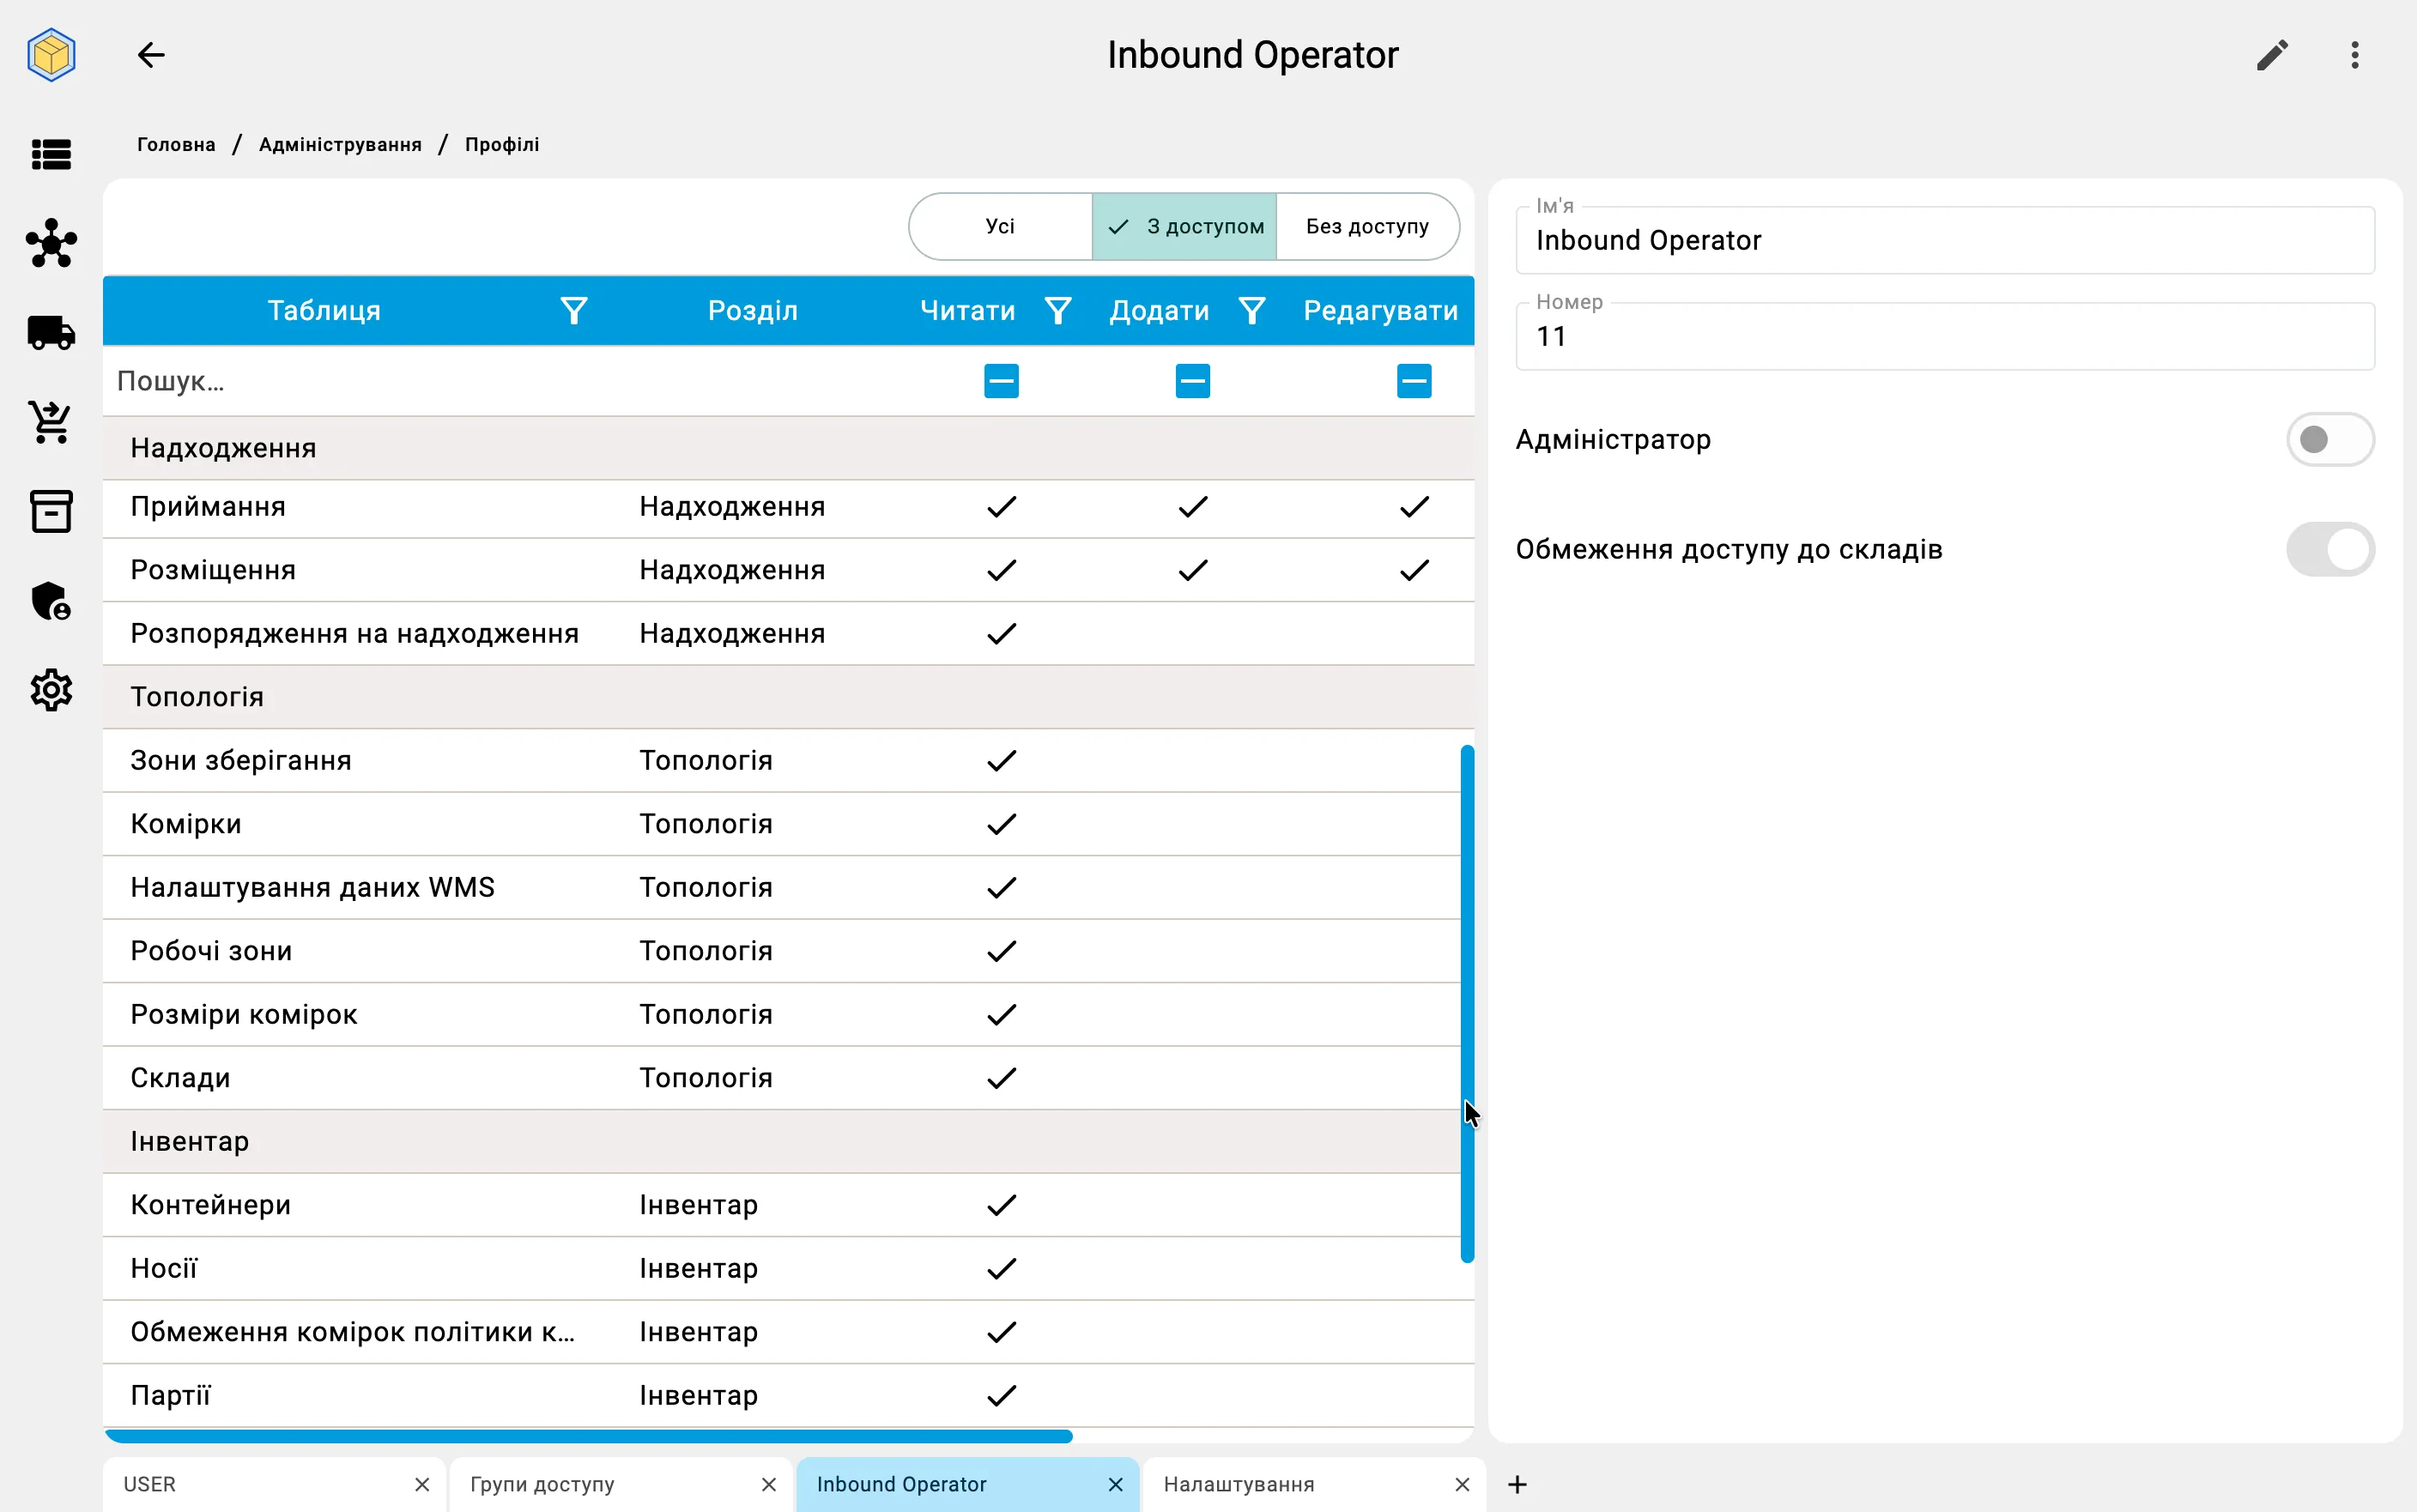
Task: Open the delivery truck sidebar icon
Action: tap(51, 332)
